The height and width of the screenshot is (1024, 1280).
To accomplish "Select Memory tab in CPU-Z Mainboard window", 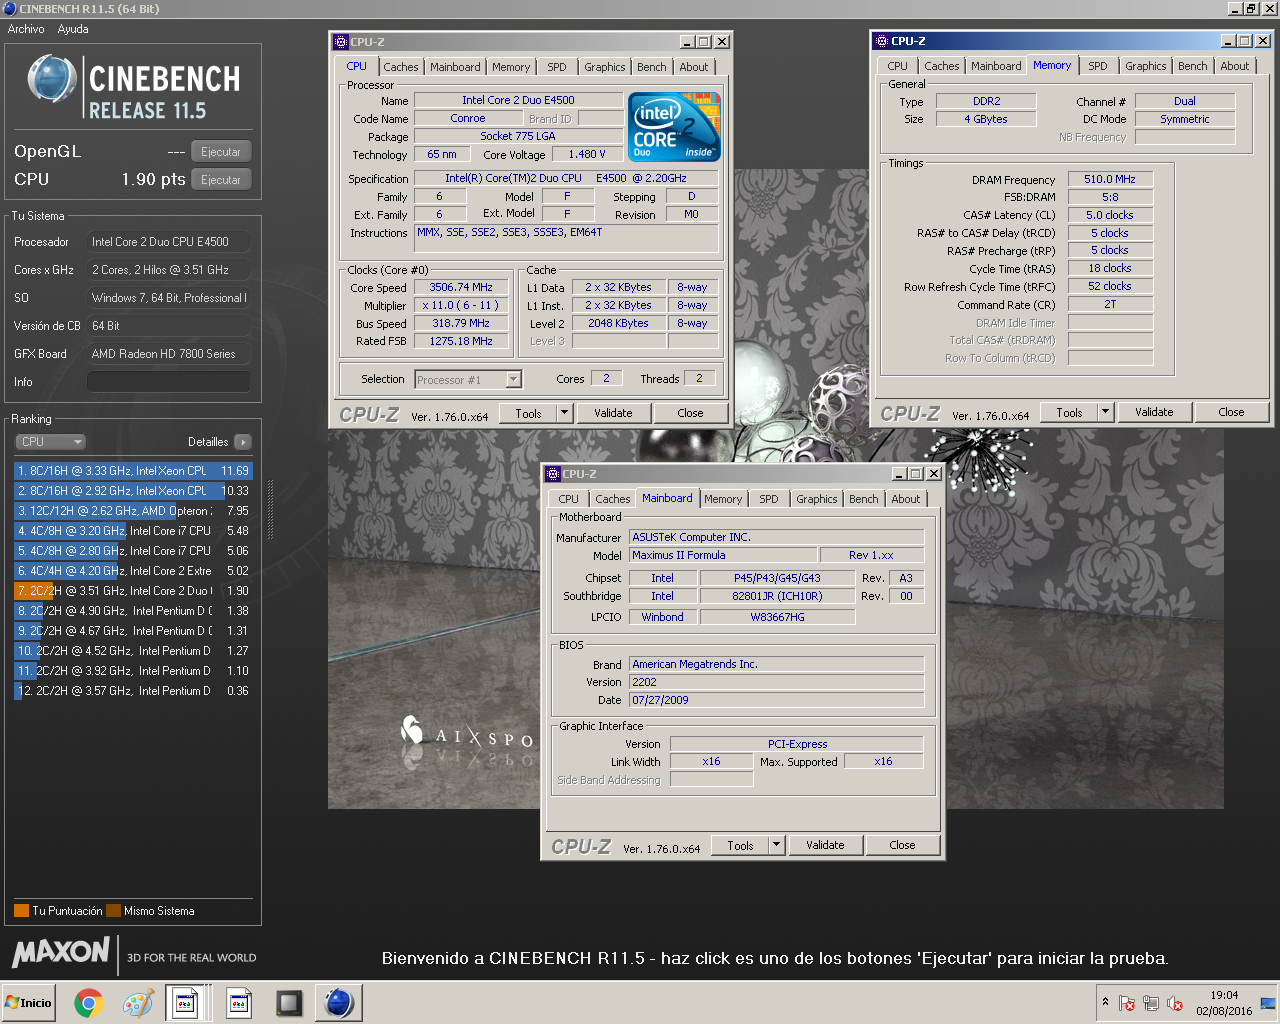I will (x=723, y=499).
